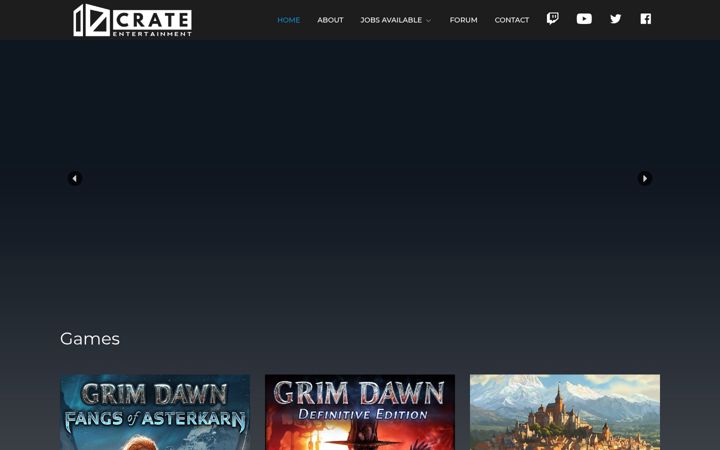Open the Facebook page icon

tap(646, 19)
